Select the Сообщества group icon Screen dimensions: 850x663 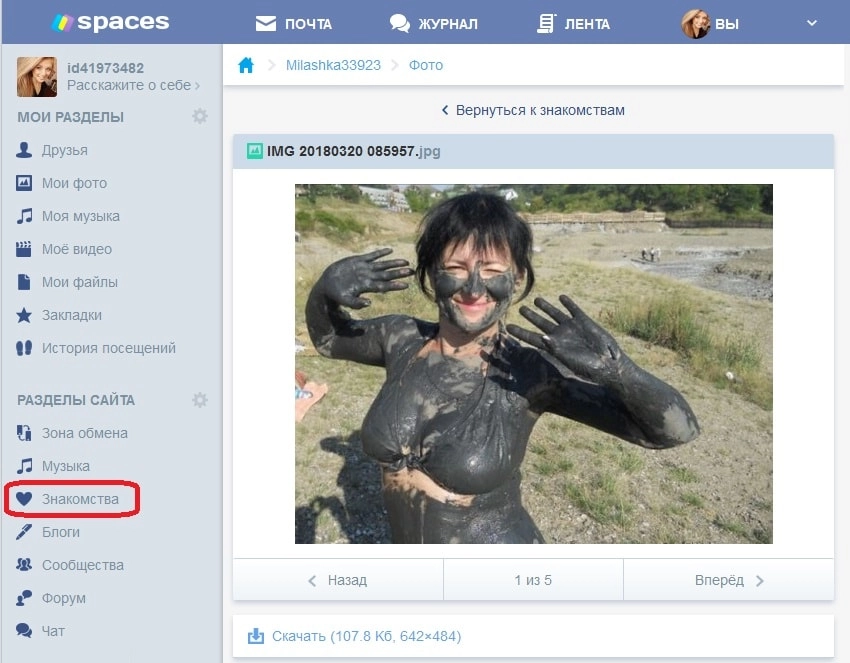pos(22,565)
